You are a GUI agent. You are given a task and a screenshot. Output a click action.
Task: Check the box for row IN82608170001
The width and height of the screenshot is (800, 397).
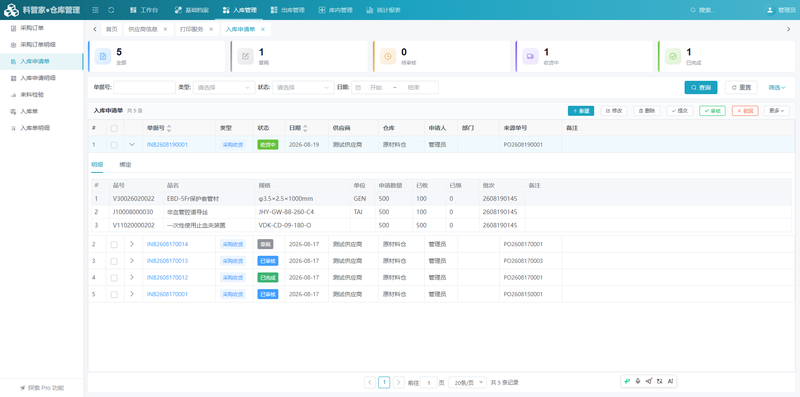point(114,294)
